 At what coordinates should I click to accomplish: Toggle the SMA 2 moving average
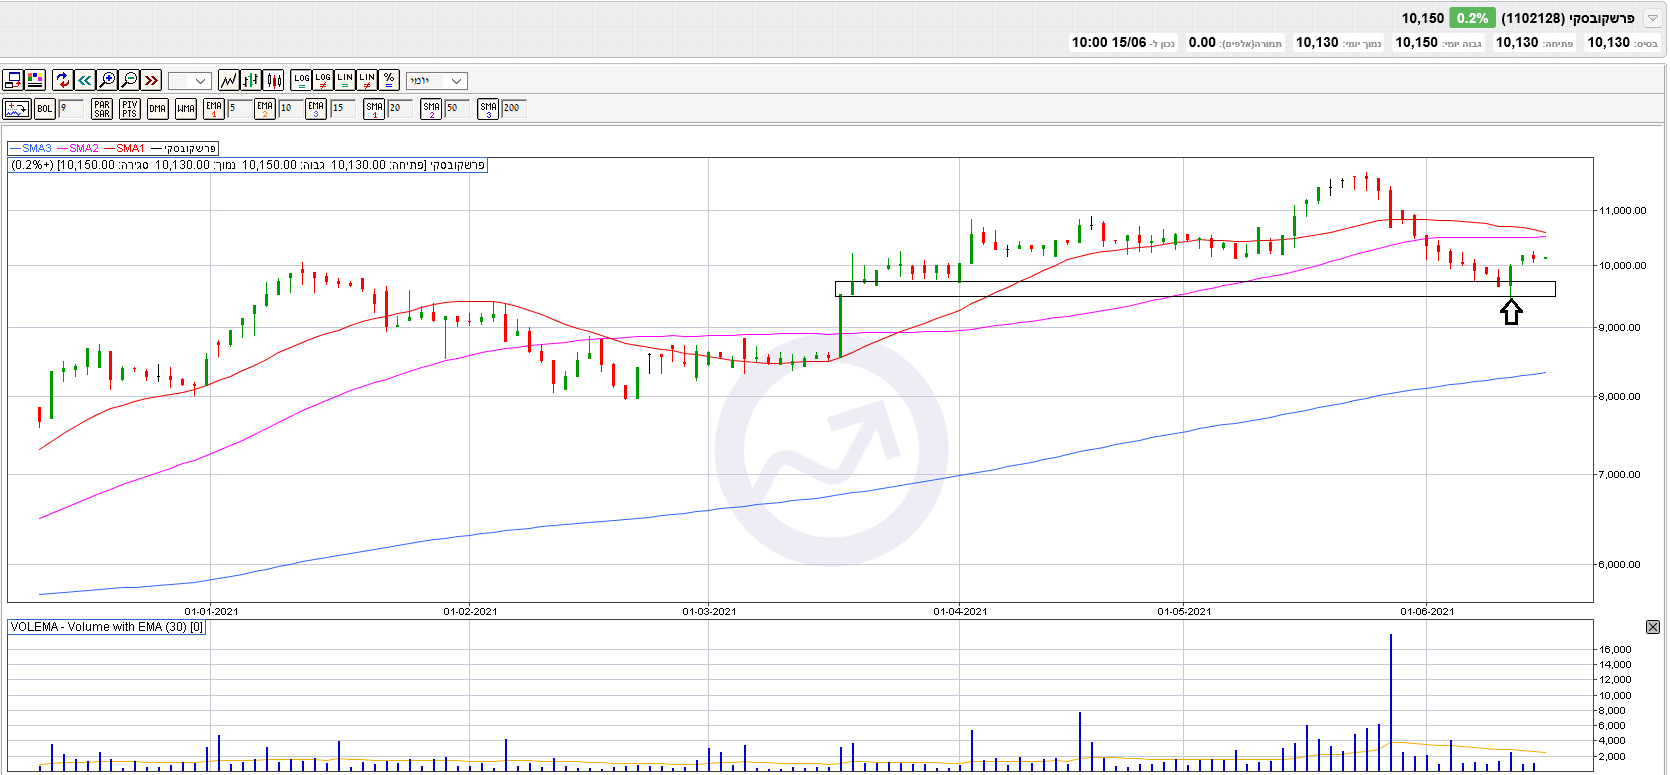(431, 108)
